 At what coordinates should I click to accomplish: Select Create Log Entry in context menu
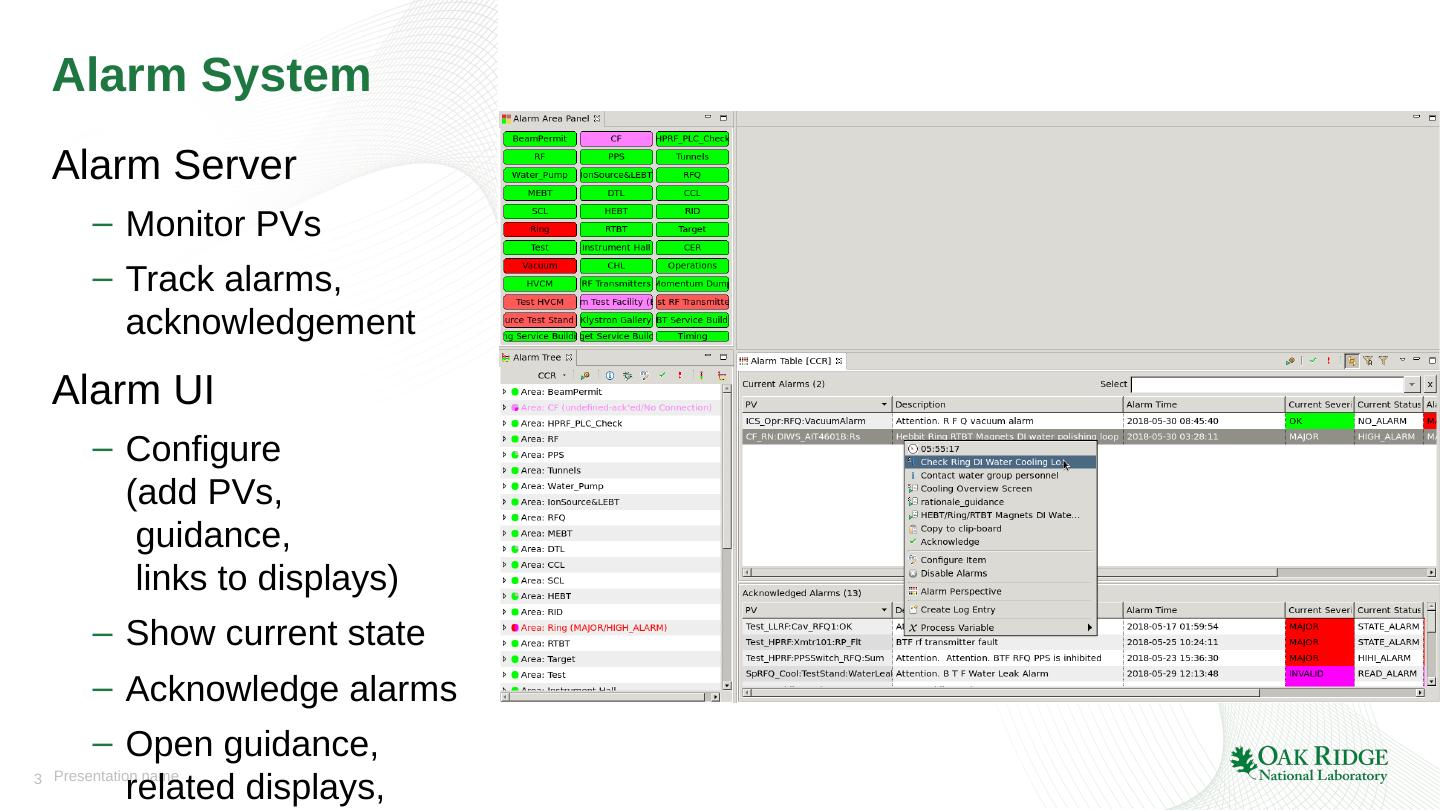[957, 610]
